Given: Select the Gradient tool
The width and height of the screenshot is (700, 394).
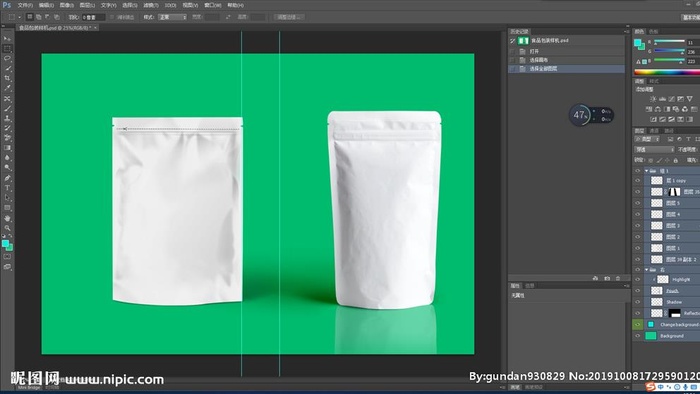Looking at the screenshot, I should click(7, 148).
